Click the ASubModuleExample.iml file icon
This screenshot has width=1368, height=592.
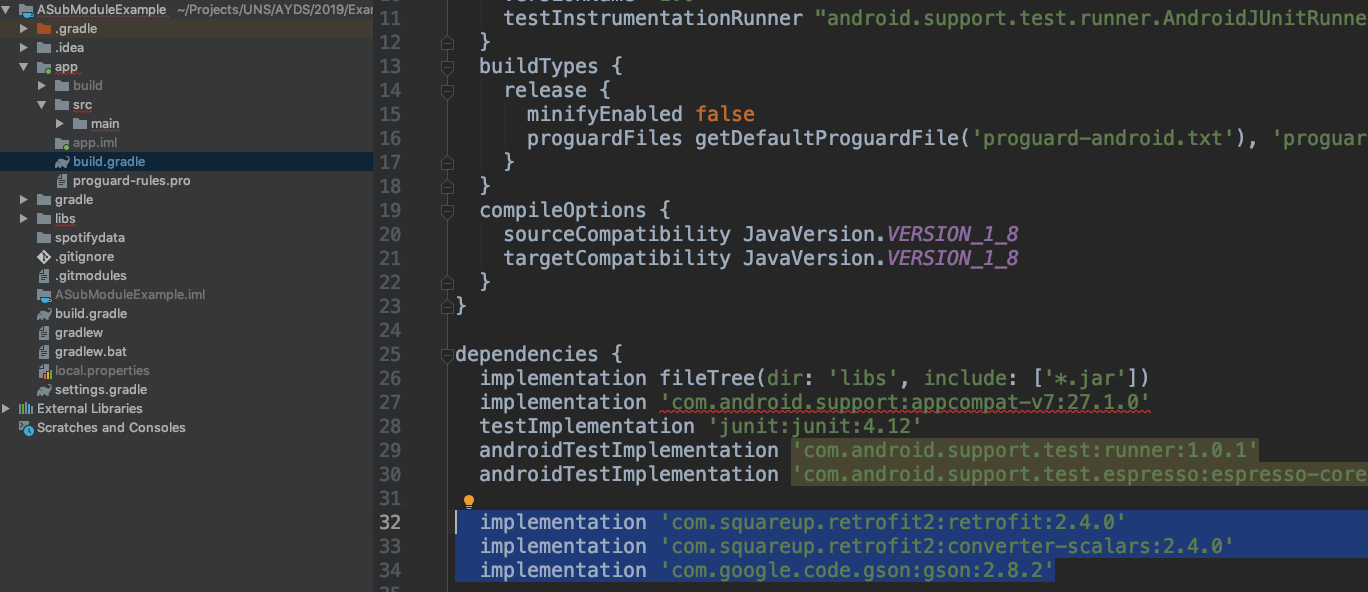[x=44, y=295]
